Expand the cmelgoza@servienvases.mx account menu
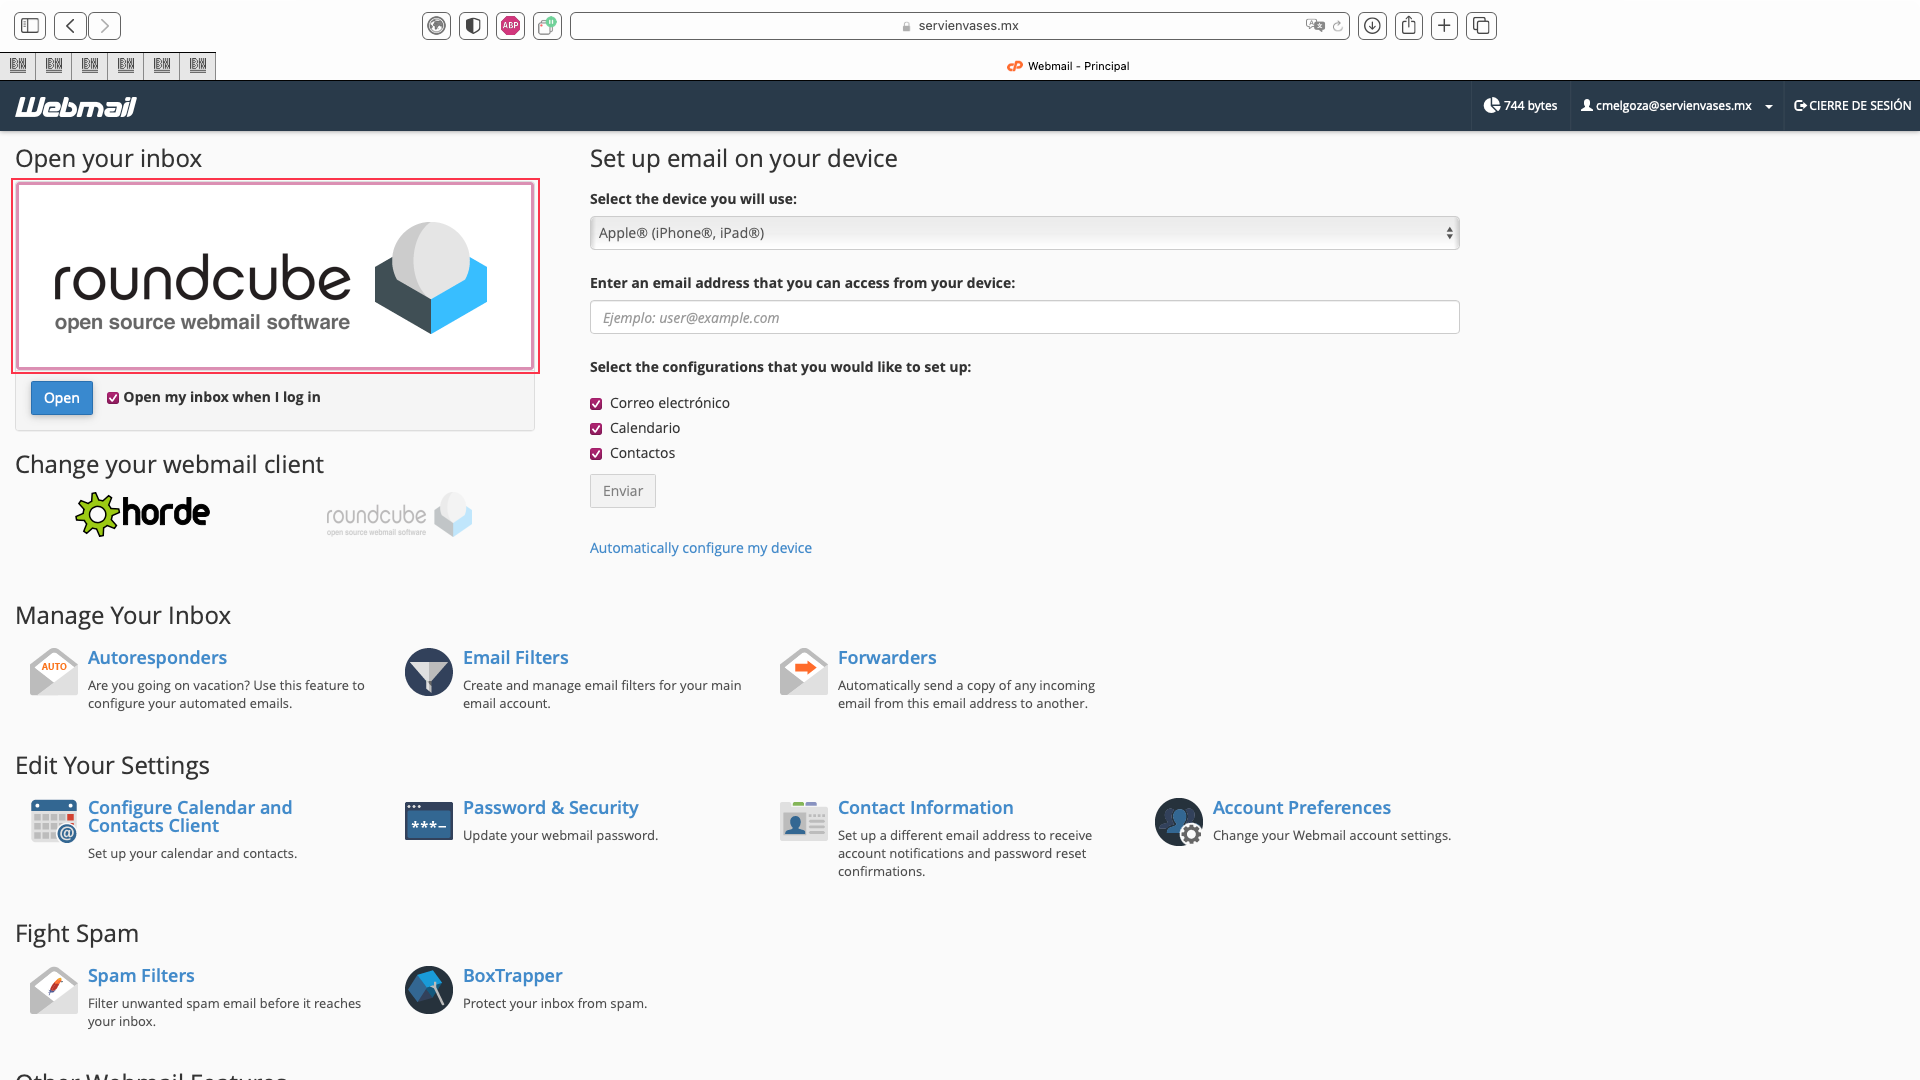The height and width of the screenshot is (1080, 1920). (1676, 106)
